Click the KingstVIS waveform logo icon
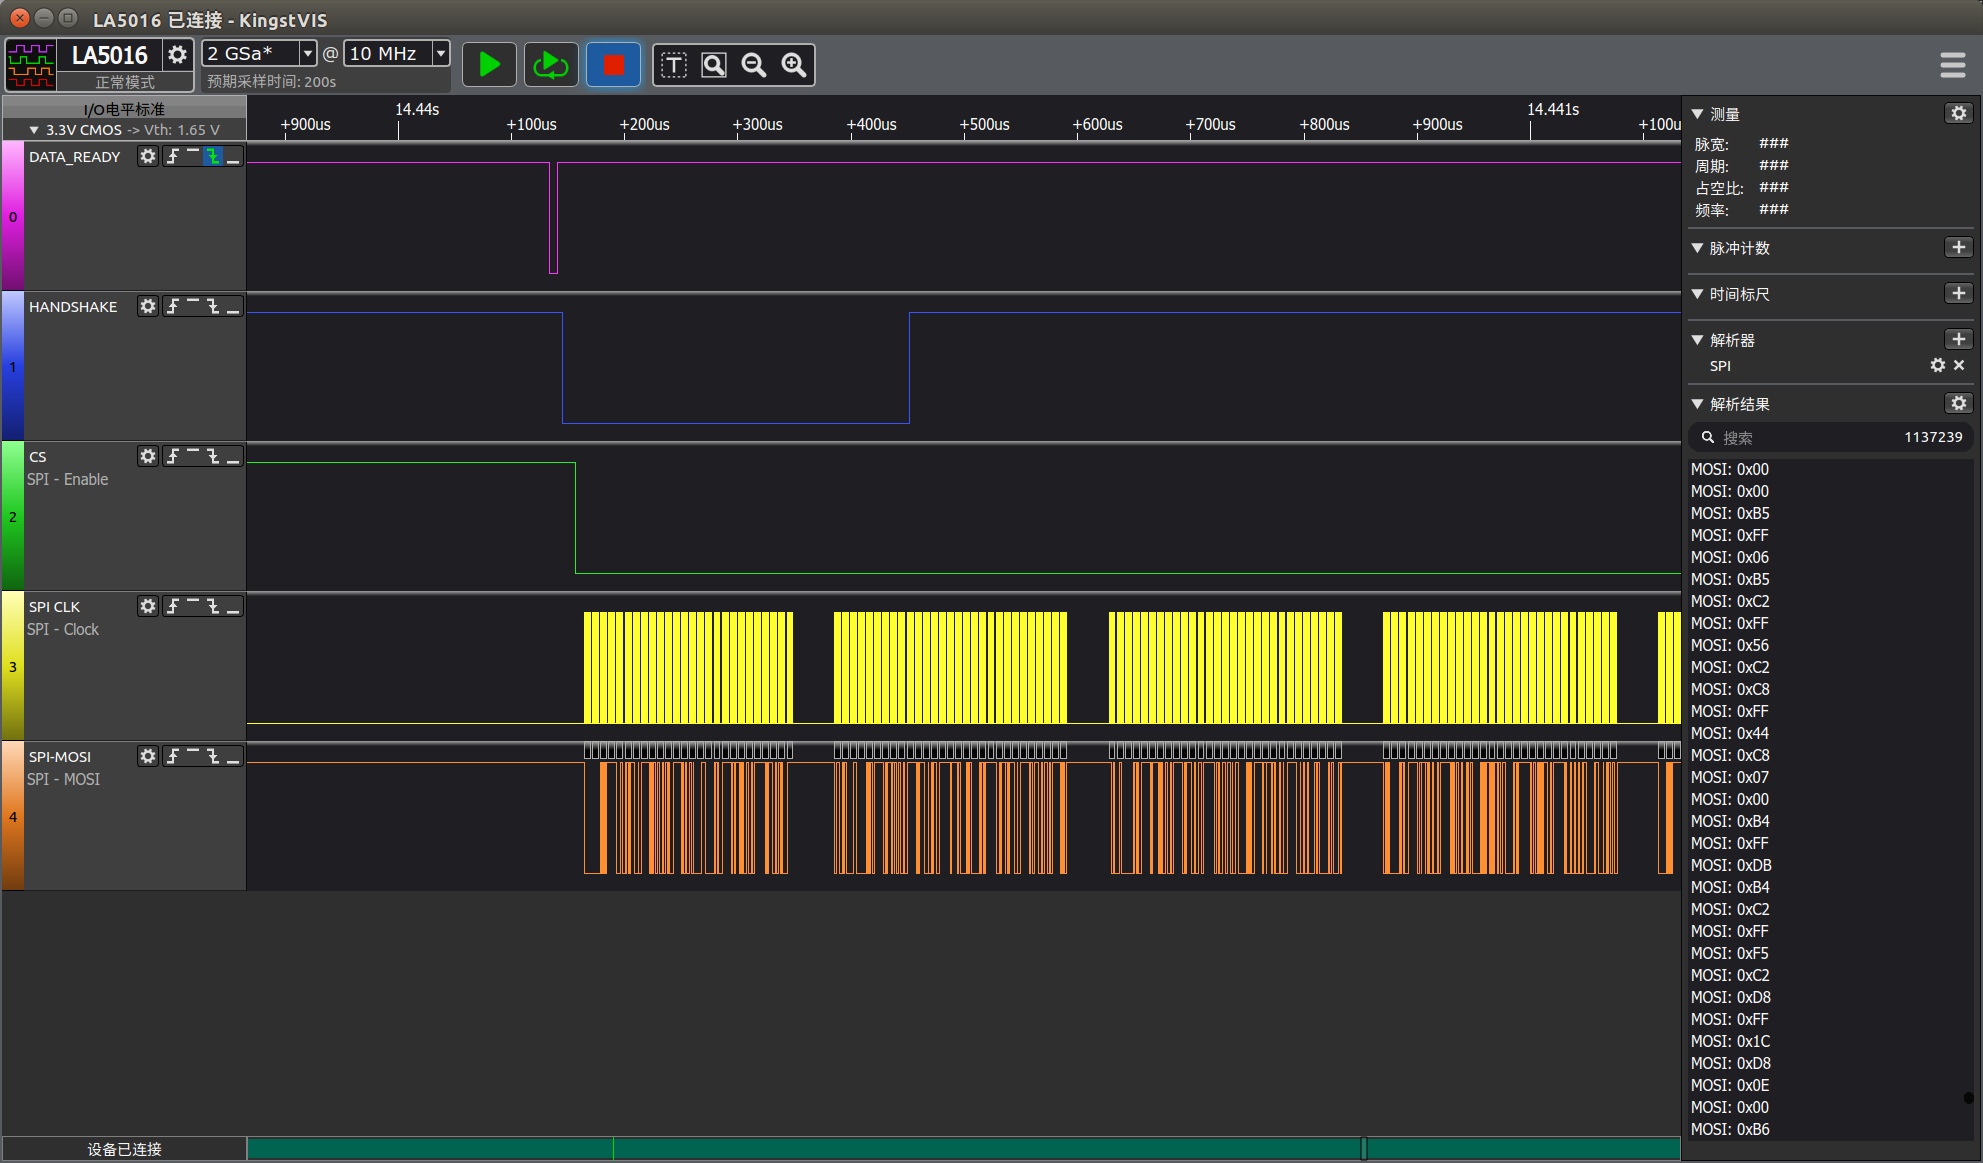 click(31, 66)
